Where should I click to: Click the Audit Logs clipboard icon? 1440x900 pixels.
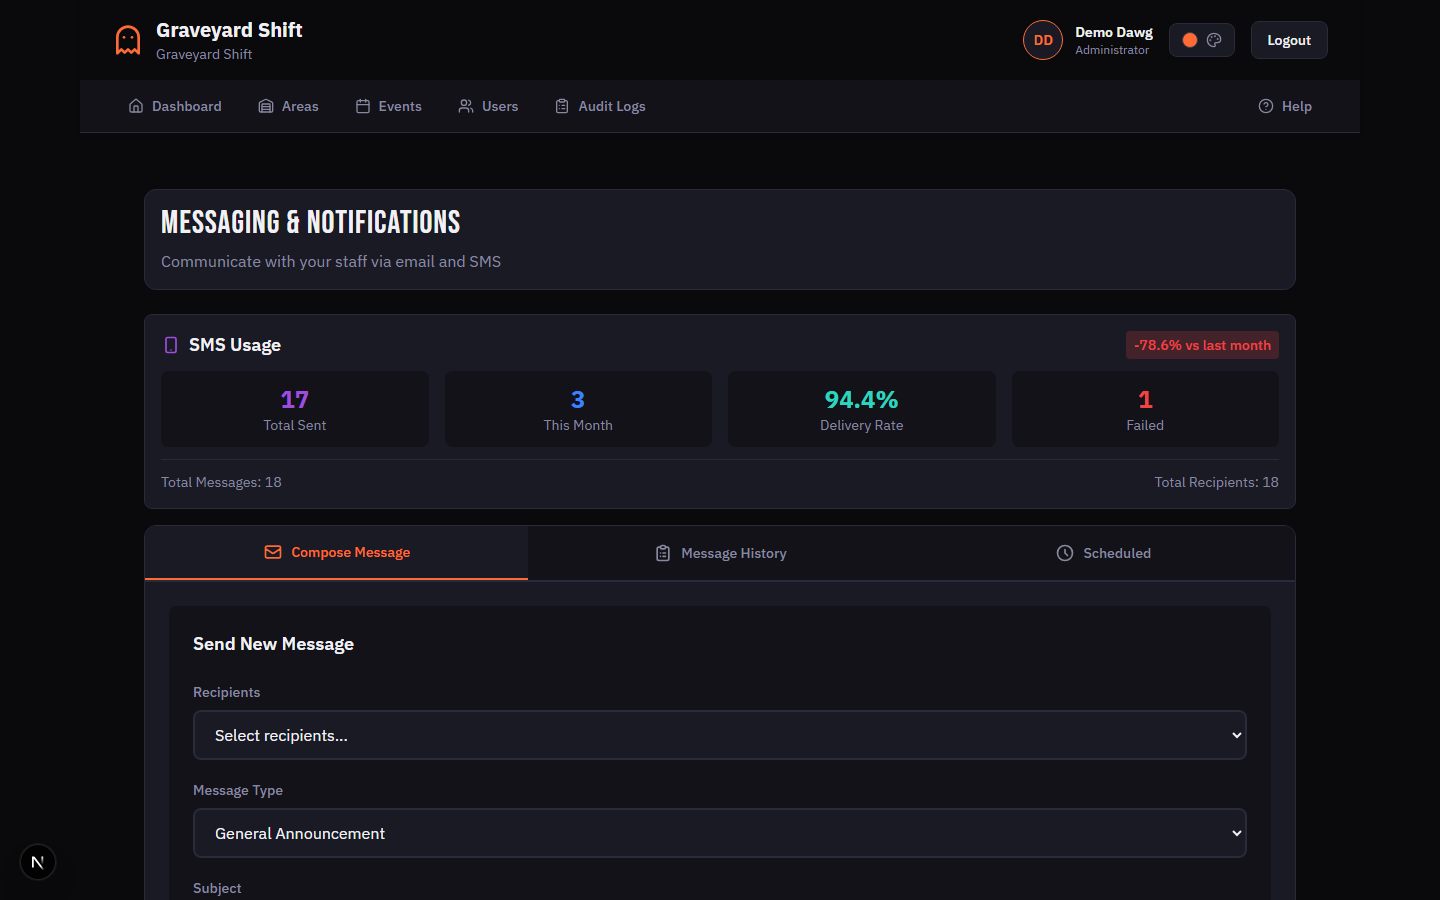(562, 106)
